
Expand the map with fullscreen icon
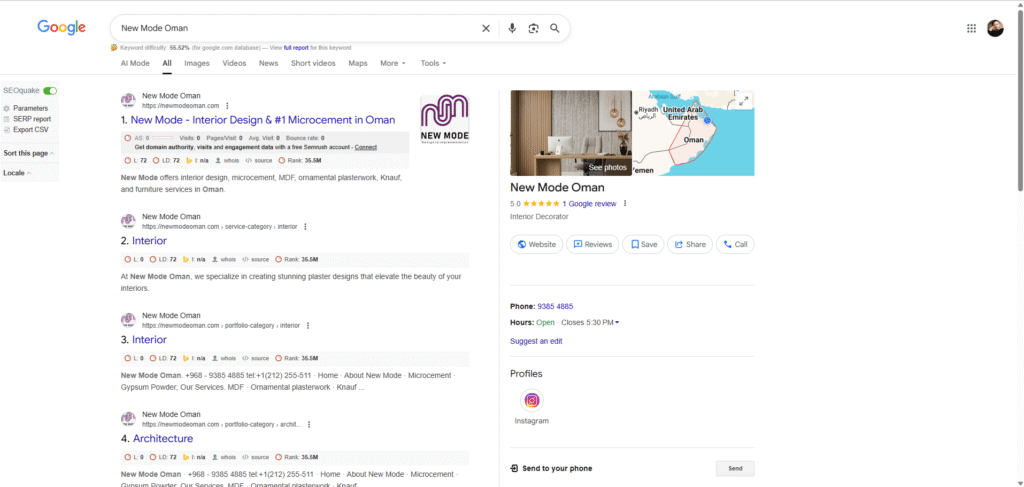coord(743,101)
